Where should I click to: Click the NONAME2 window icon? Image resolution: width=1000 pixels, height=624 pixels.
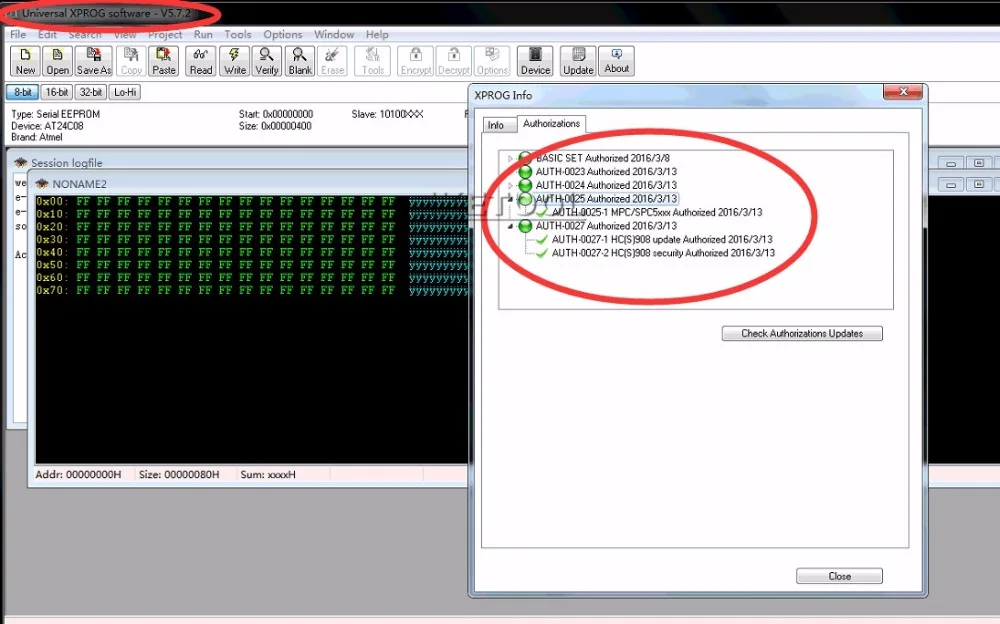42,184
